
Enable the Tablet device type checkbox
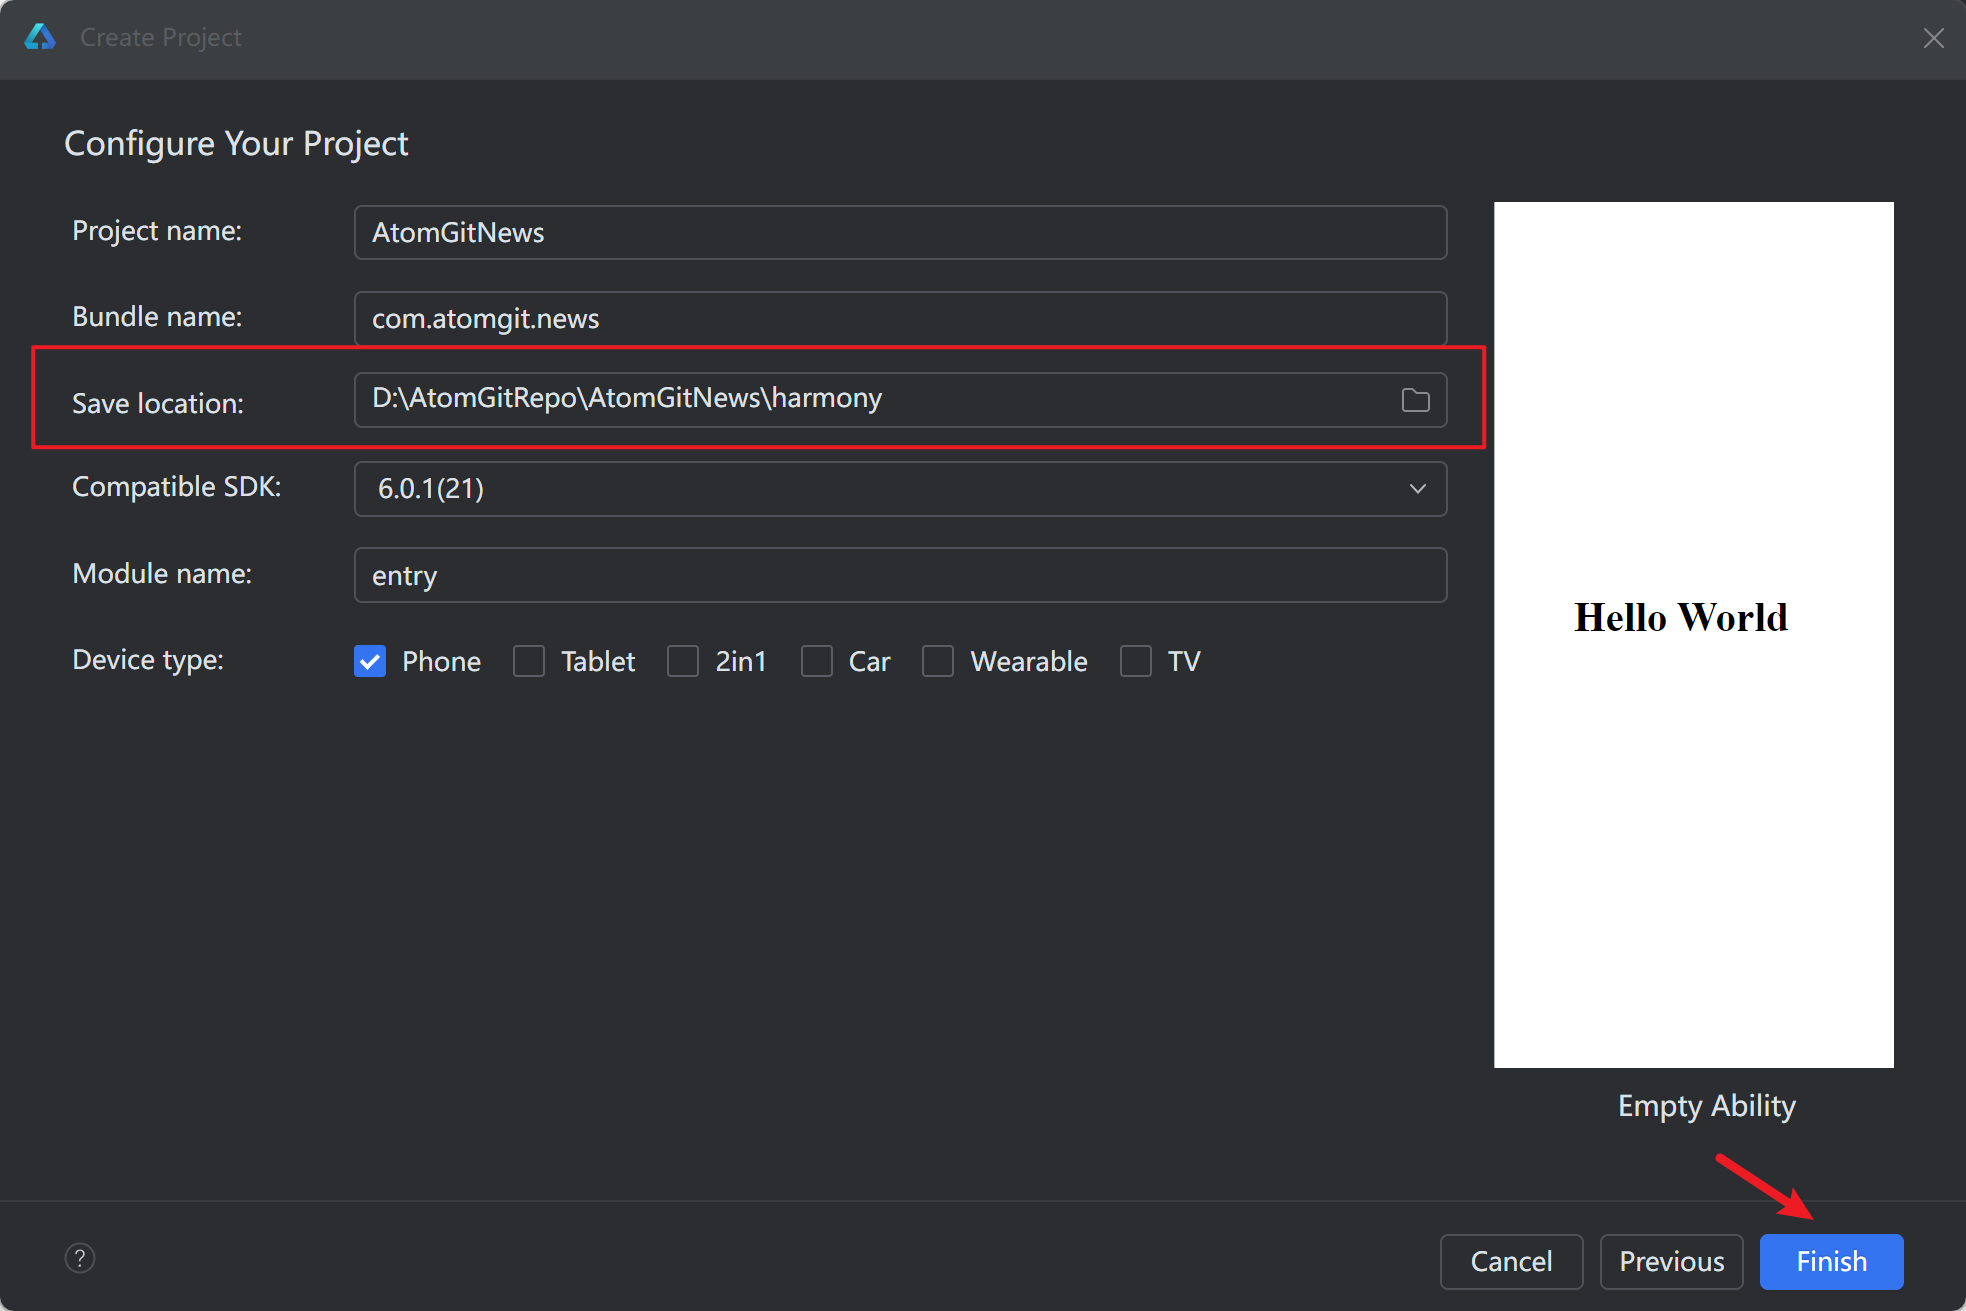pyautogui.click(x=529, y=661)
